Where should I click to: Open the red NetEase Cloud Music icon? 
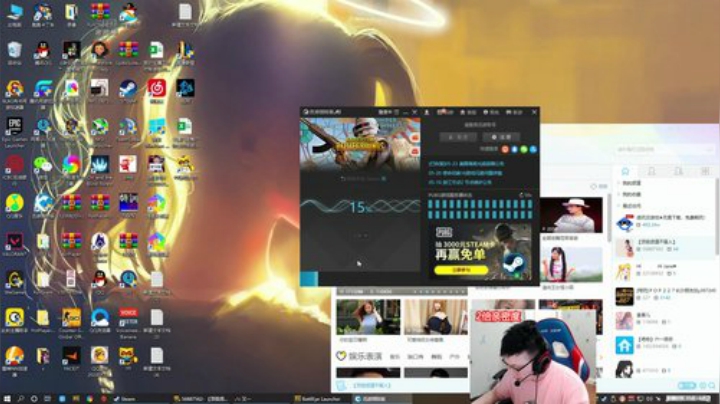coord(157,91)
